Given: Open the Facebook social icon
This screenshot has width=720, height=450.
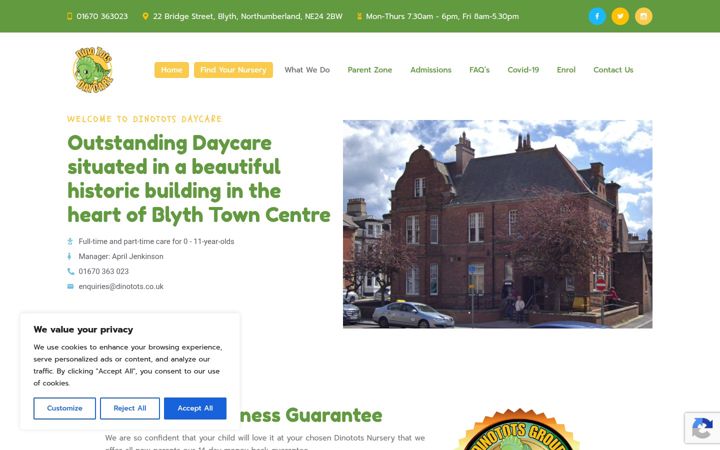Looking at the screenshot, I should (x=597, y=17).
